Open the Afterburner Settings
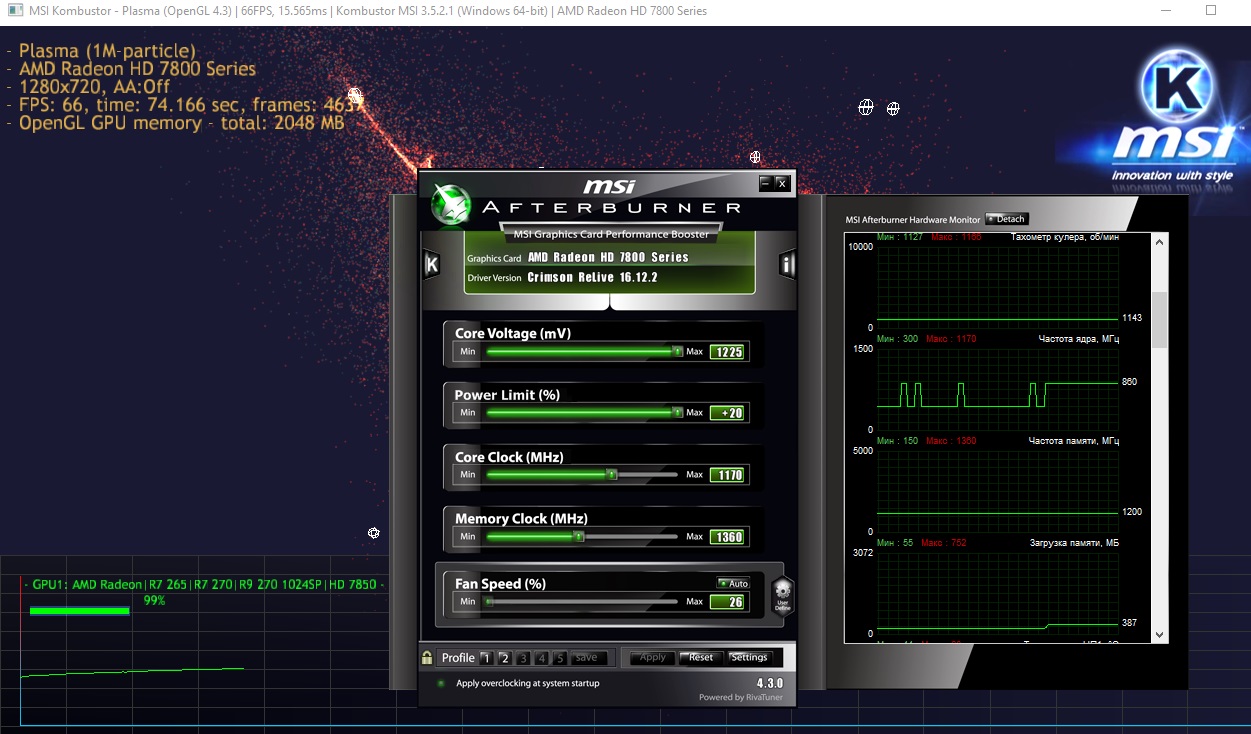The height and width of the screenshot is (734, 1251). (749, 657)
